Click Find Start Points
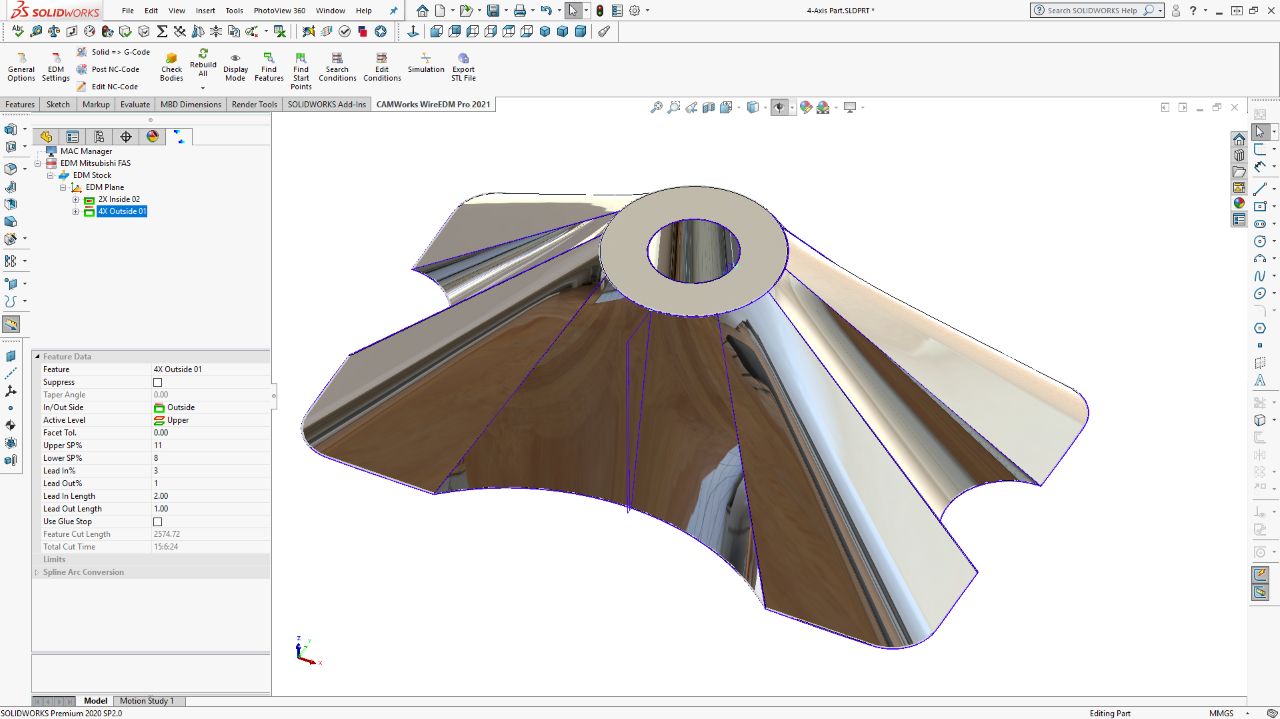This screenshot has height=719, width=1280. point(301,65)
